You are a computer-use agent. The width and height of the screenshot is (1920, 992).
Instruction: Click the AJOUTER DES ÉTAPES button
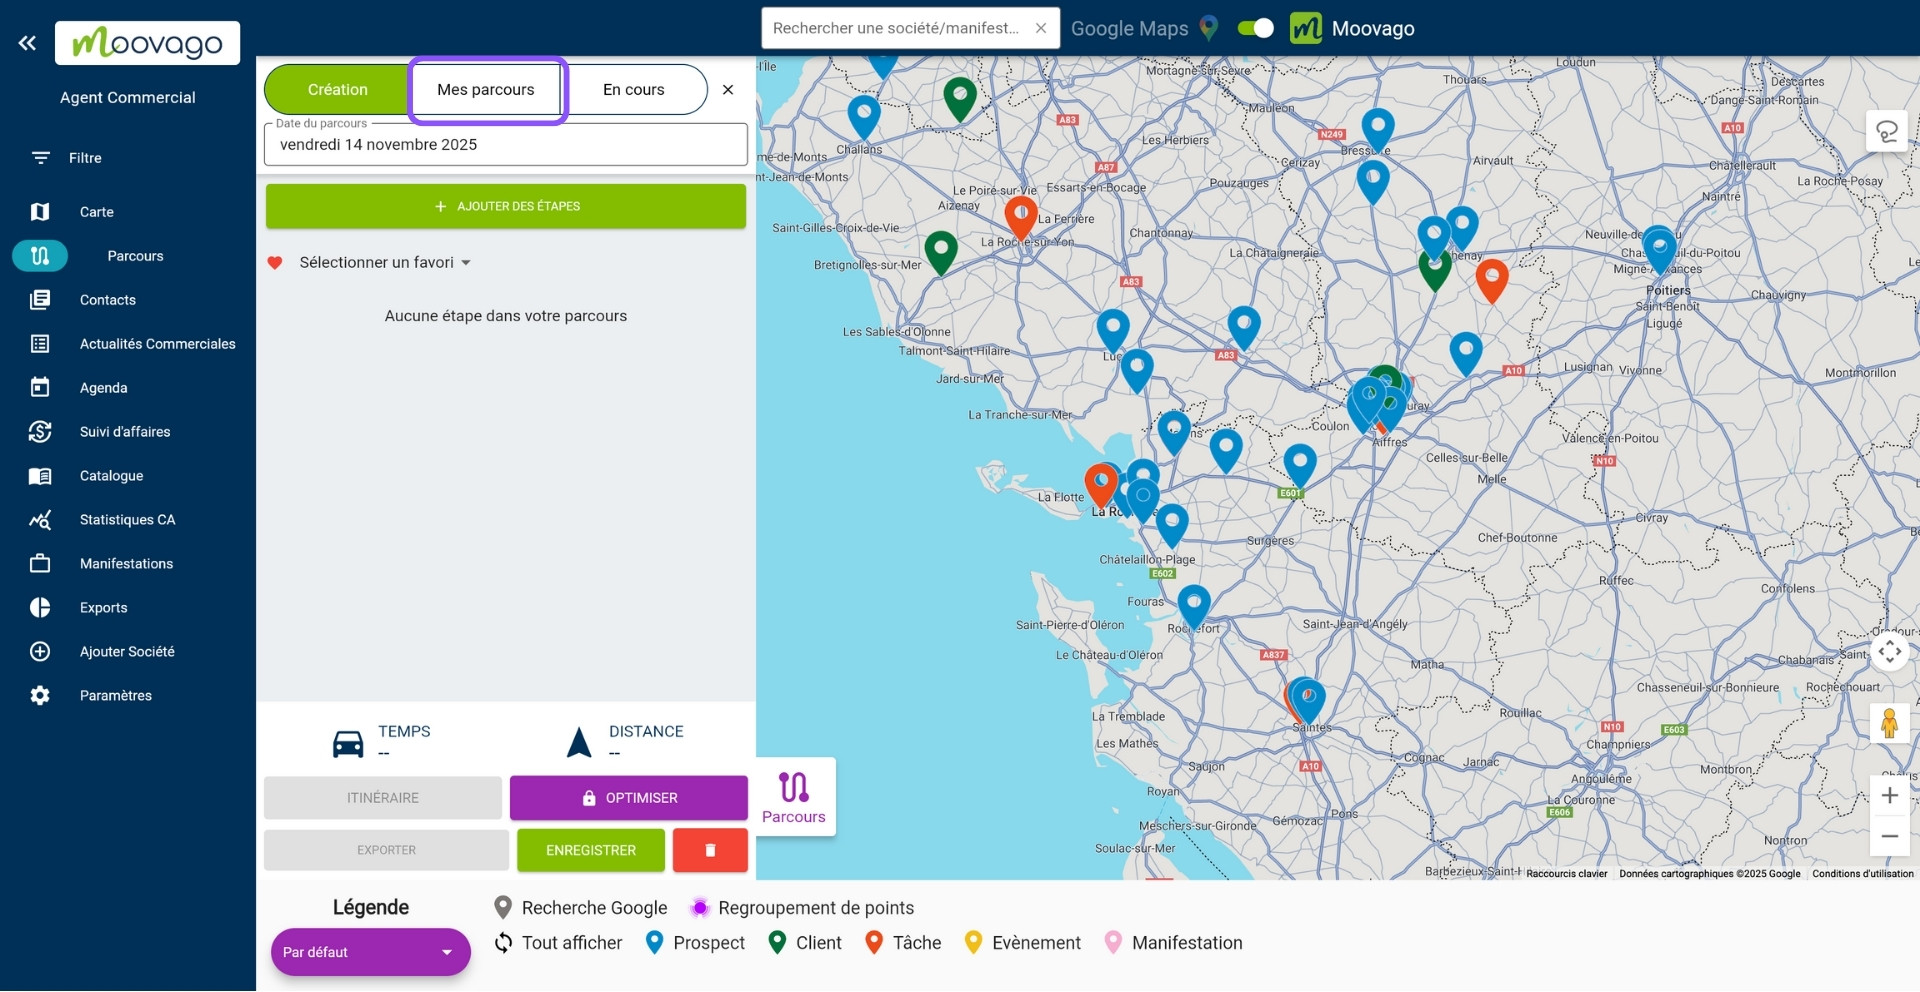click(x=505, y=206)
